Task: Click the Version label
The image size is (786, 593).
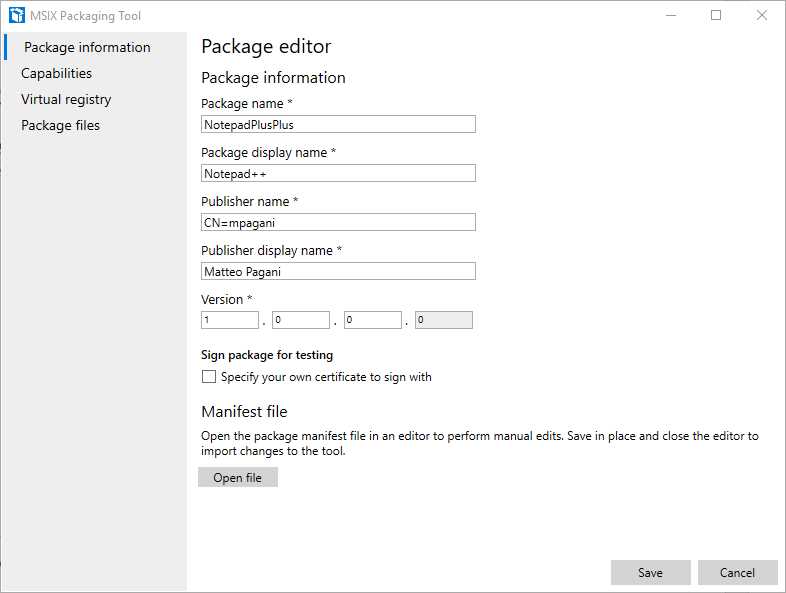Action: point(227,299)
